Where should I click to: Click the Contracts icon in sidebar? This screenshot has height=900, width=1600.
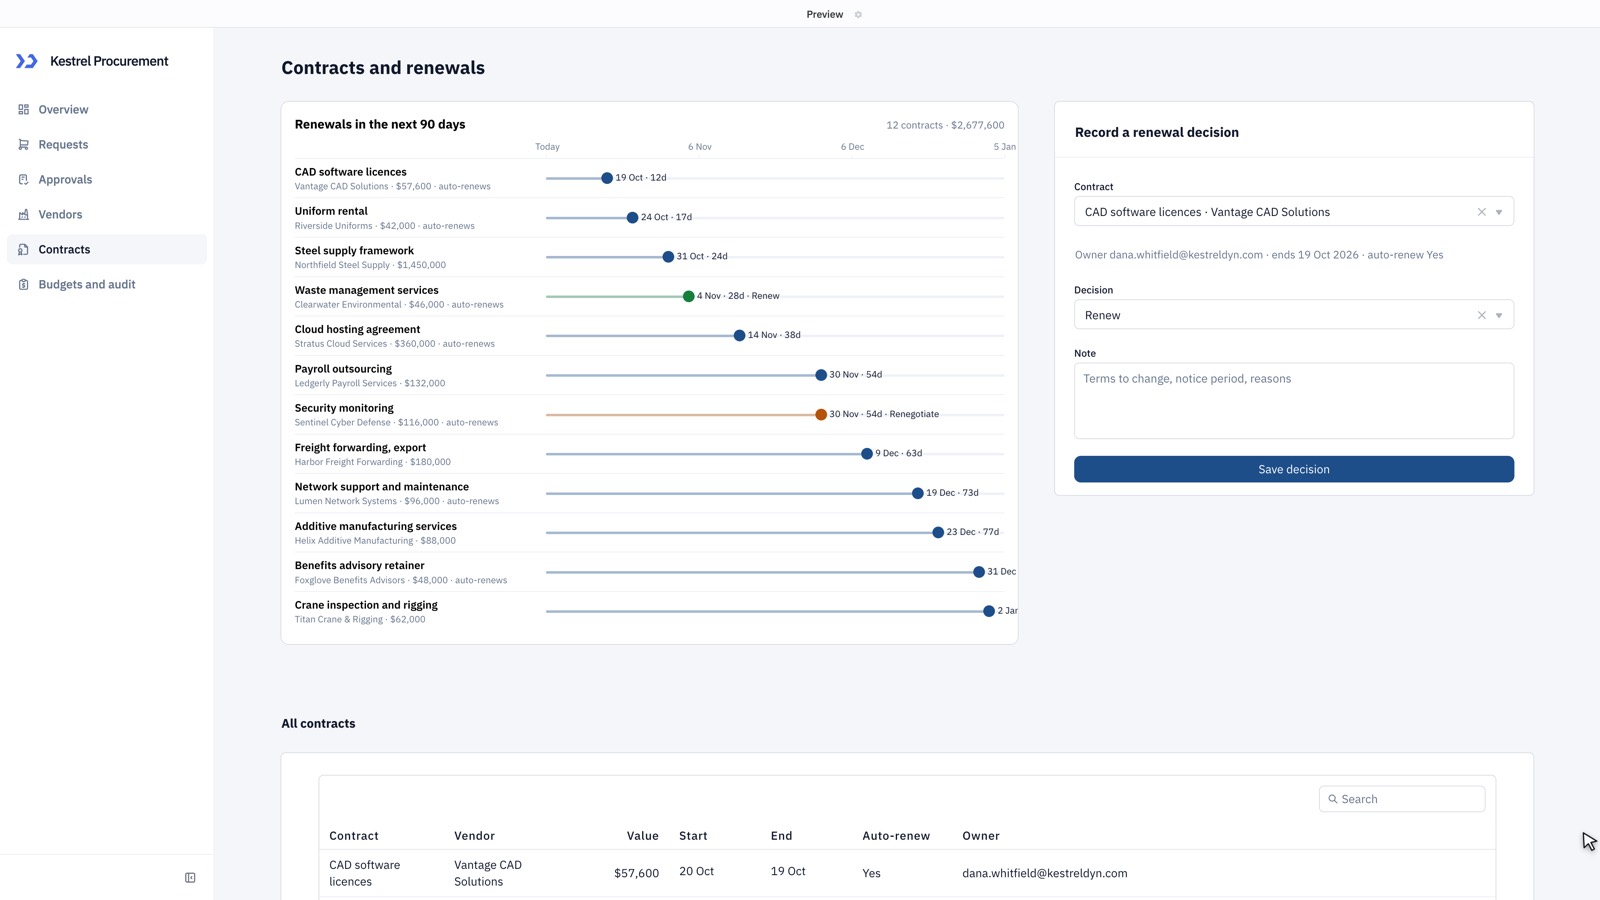(x=23, y=250)
